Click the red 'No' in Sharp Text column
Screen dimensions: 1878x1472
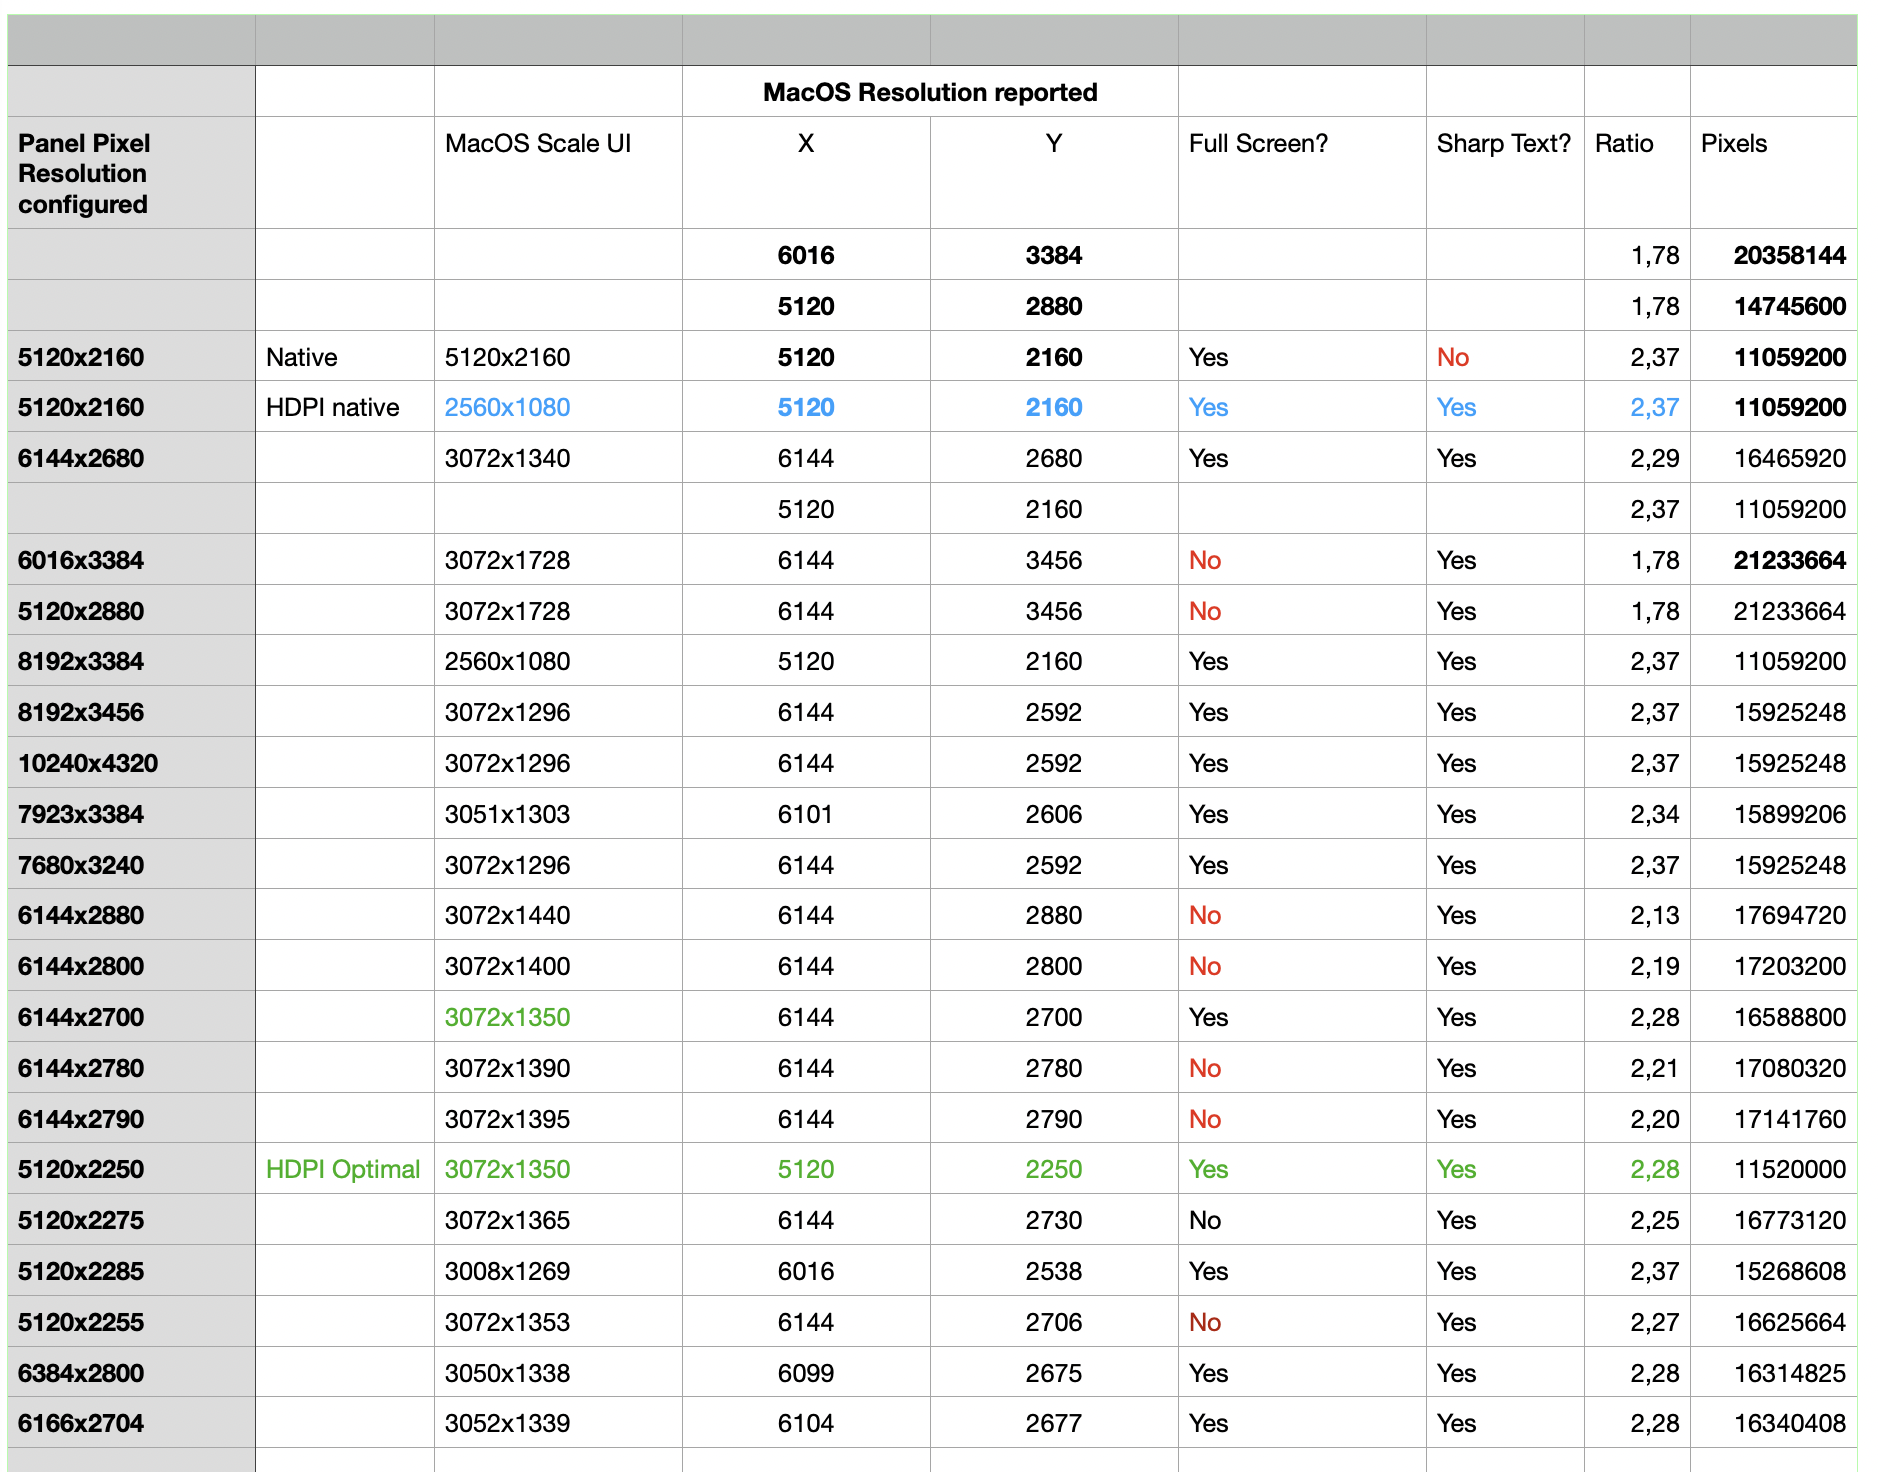[x=1452, y=357]
